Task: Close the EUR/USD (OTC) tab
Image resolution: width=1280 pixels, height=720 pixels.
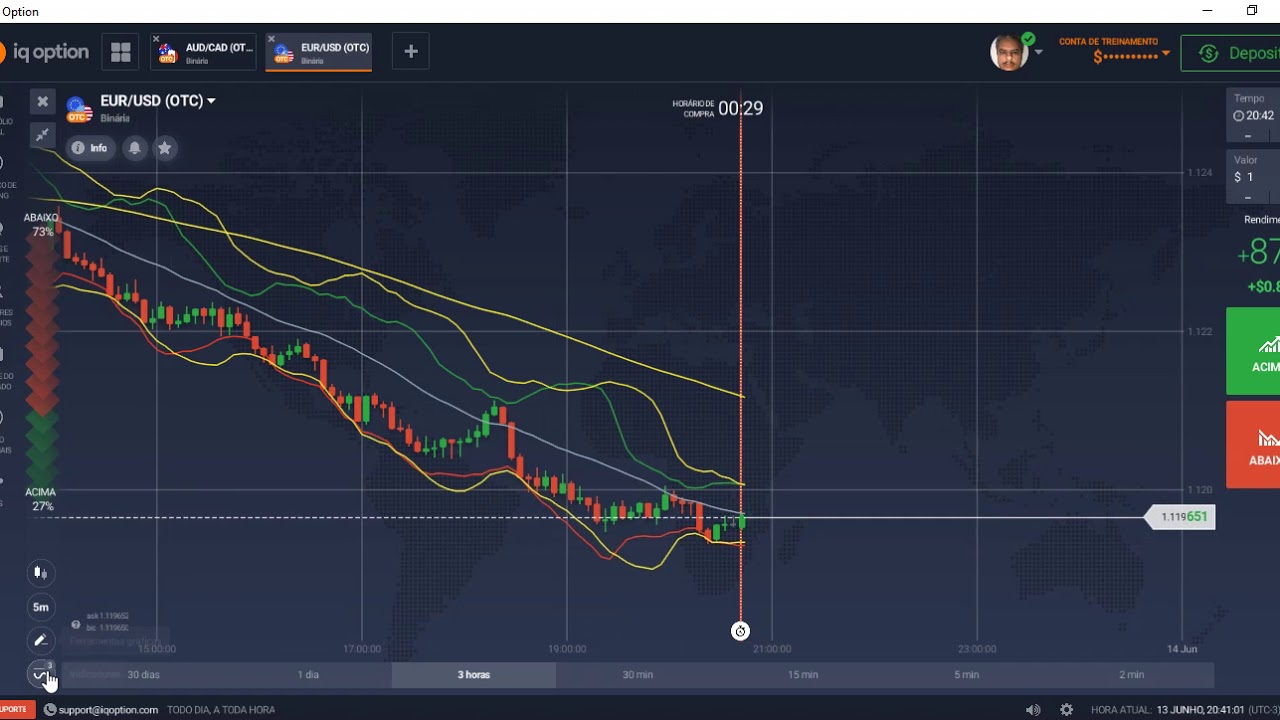Action: click(x=271, y=40)
